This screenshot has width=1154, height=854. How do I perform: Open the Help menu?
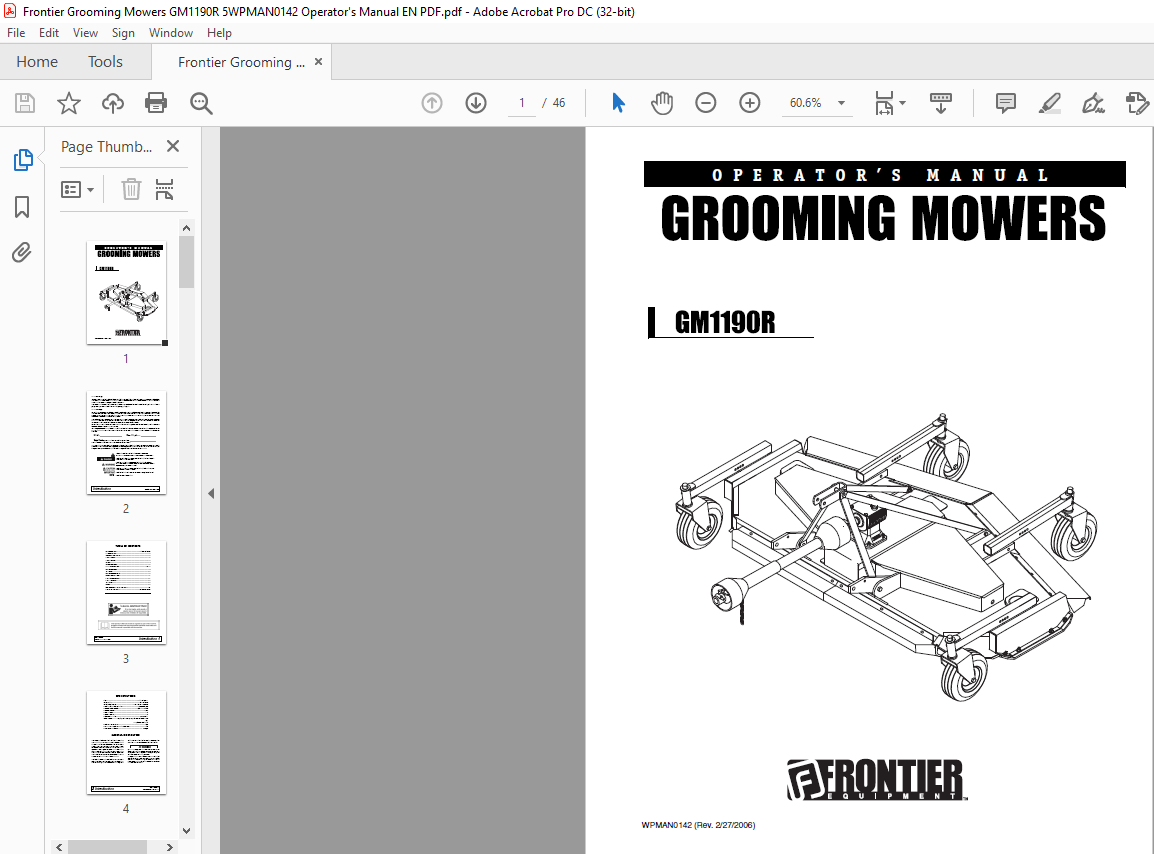pyautogui.click(x=219, y=33)
